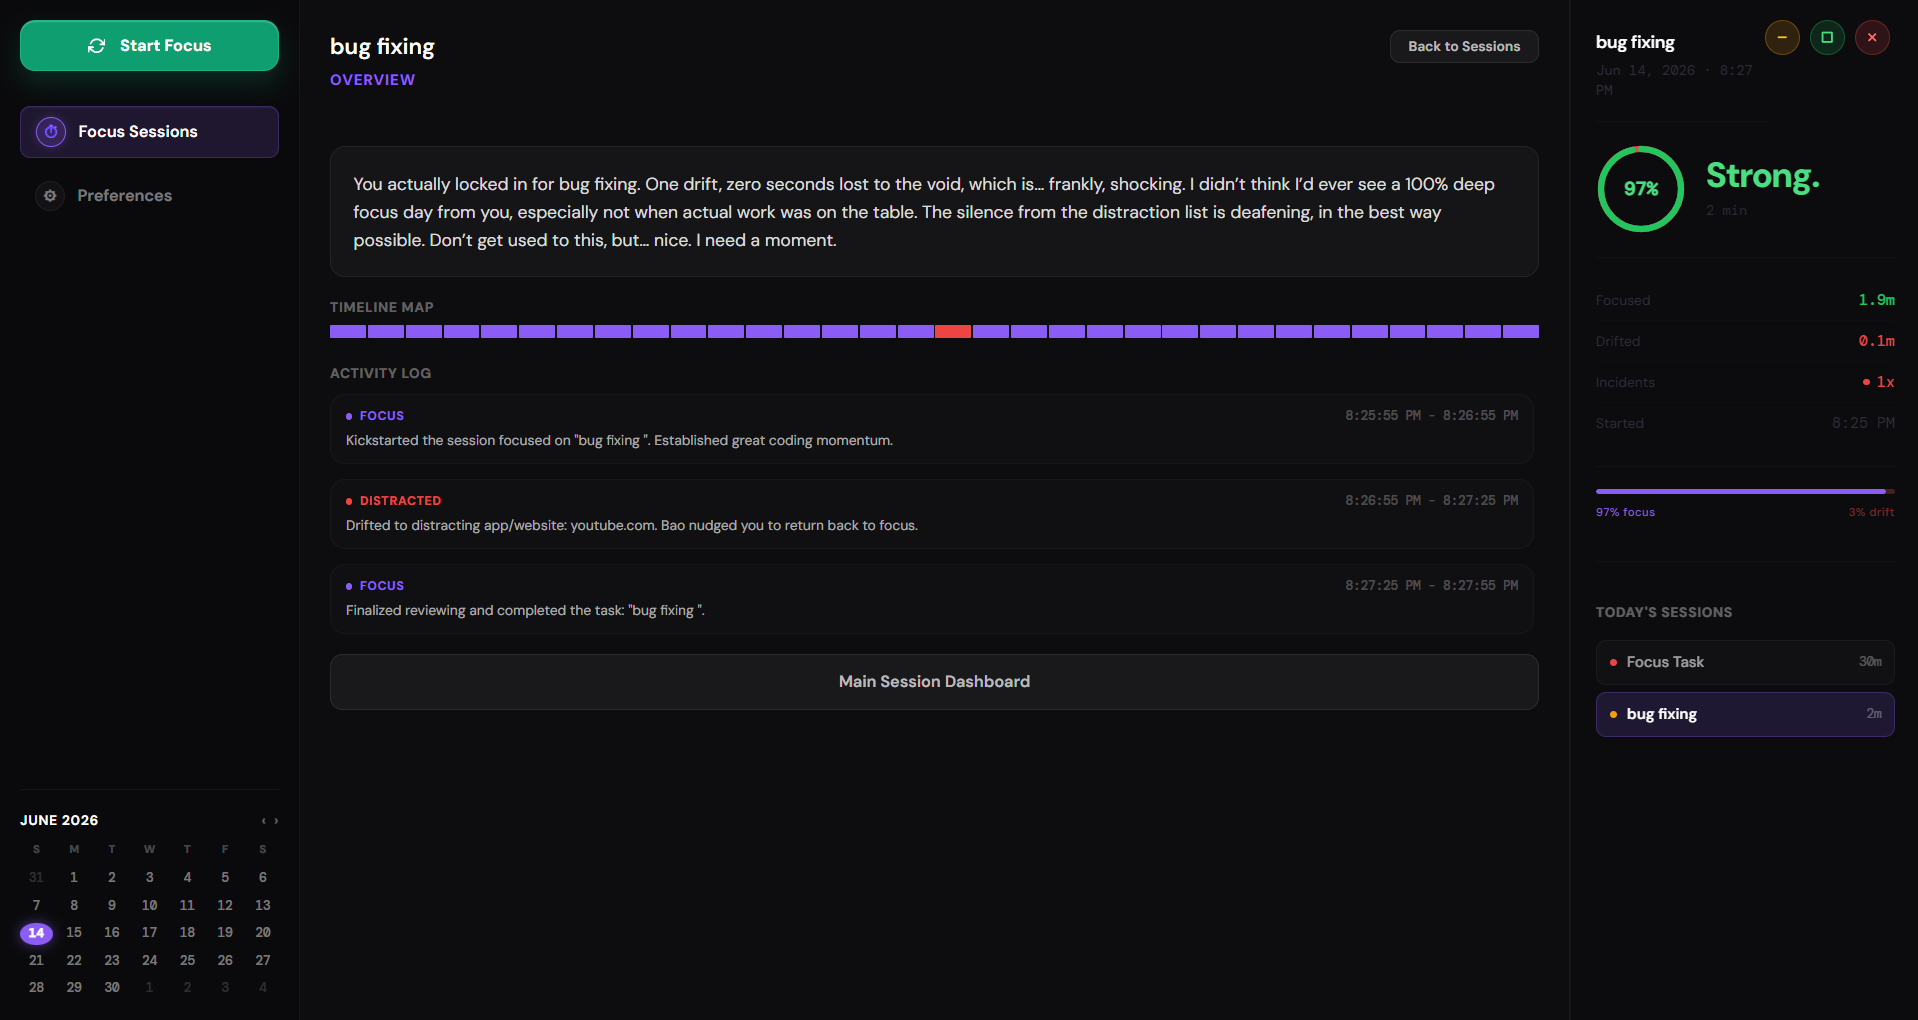1918x1020 pixels.
Task: Click the Strong. rating text
Action: (x=1763, y=177)
